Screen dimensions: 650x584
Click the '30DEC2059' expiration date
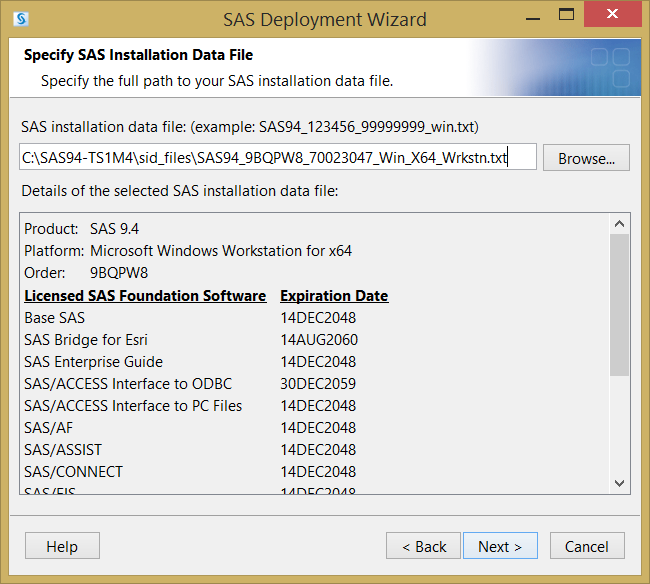pos(318,384)
